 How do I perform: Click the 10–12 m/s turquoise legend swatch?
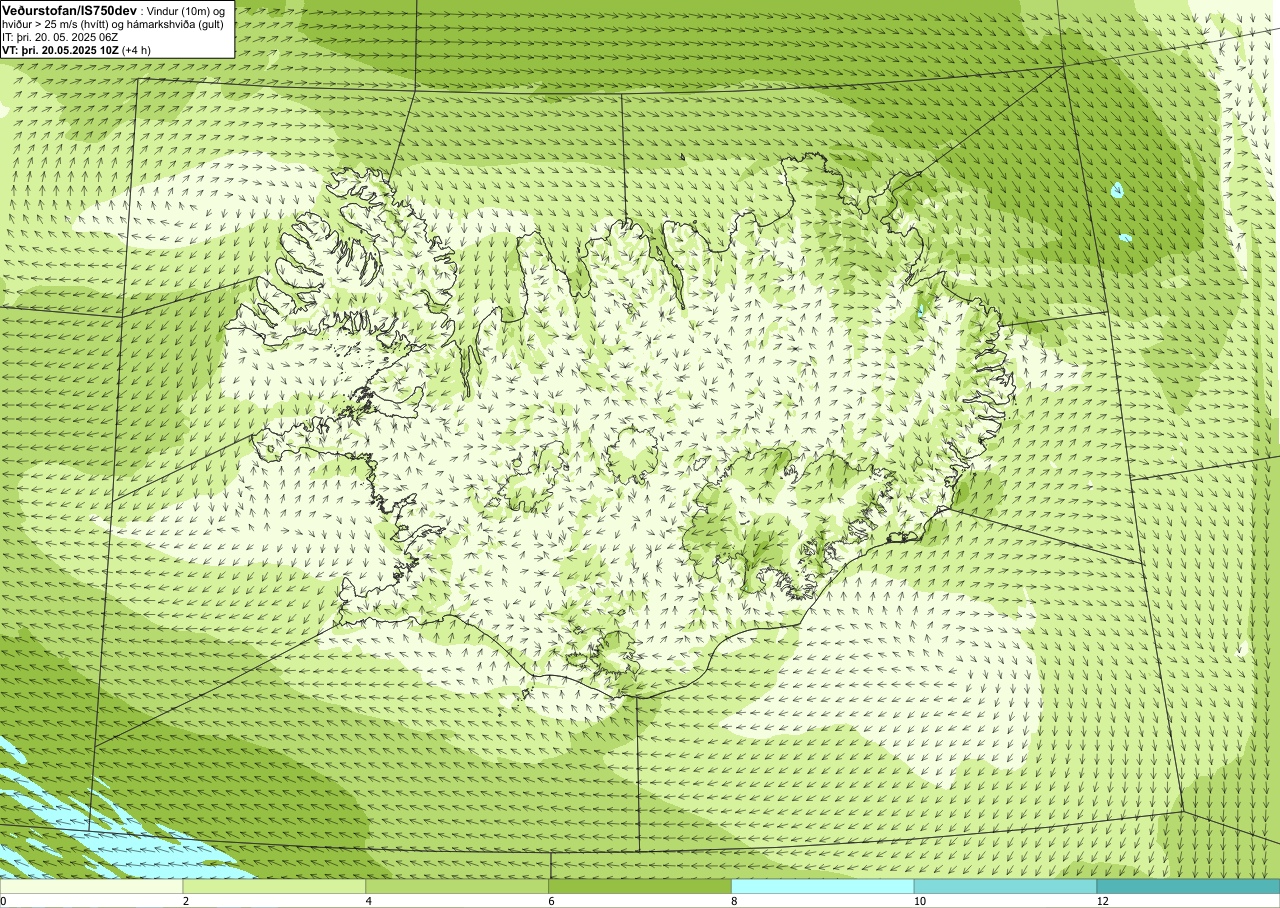tap(1005, 886)
